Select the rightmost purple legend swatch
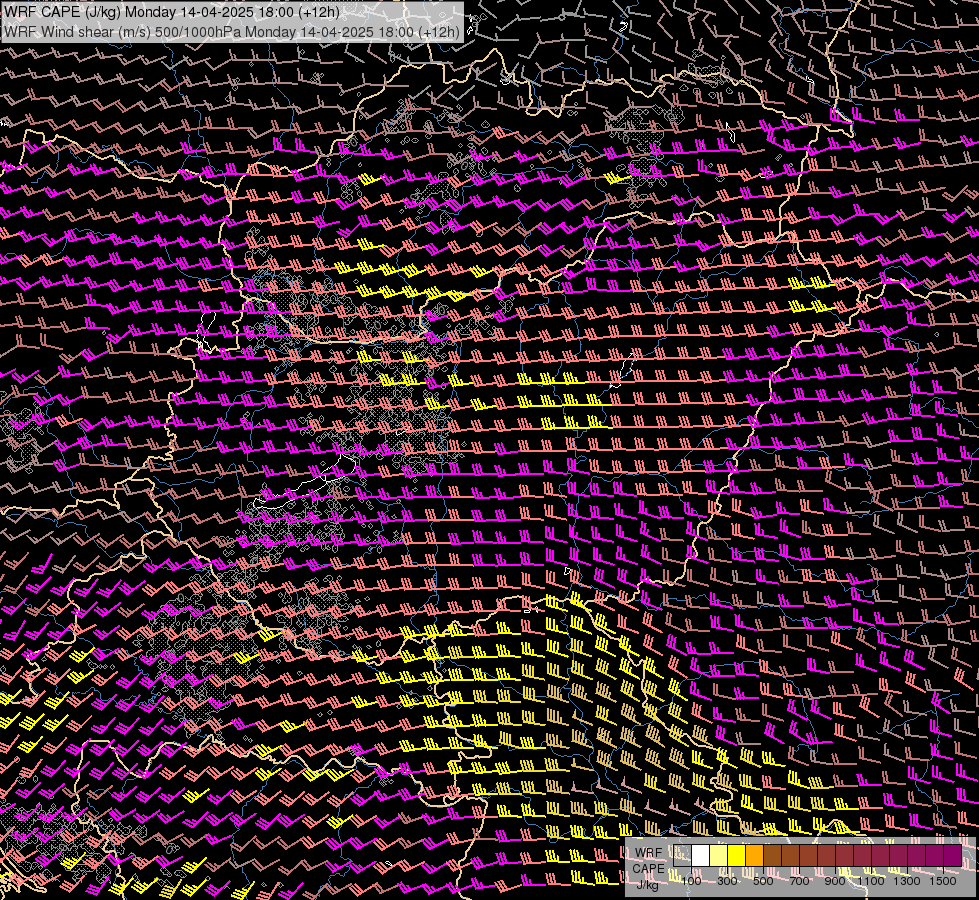The height and width of the screenshot is (900, 979). tap(953, 855)
